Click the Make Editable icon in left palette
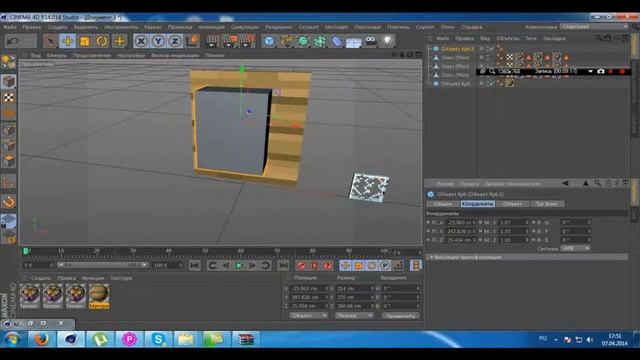Image resolution: width=640 pixels, height=360 pixels. tap(8, 62)
